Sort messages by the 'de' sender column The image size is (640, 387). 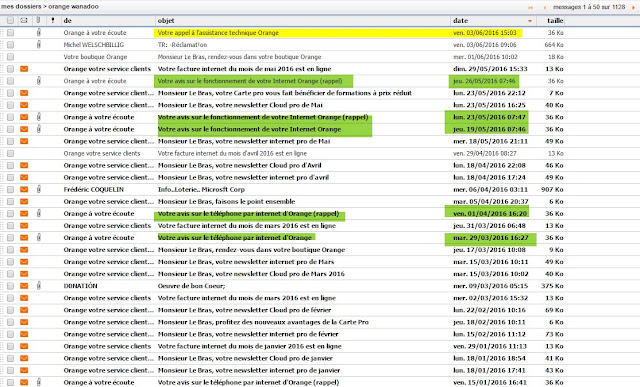pos(67,20)
